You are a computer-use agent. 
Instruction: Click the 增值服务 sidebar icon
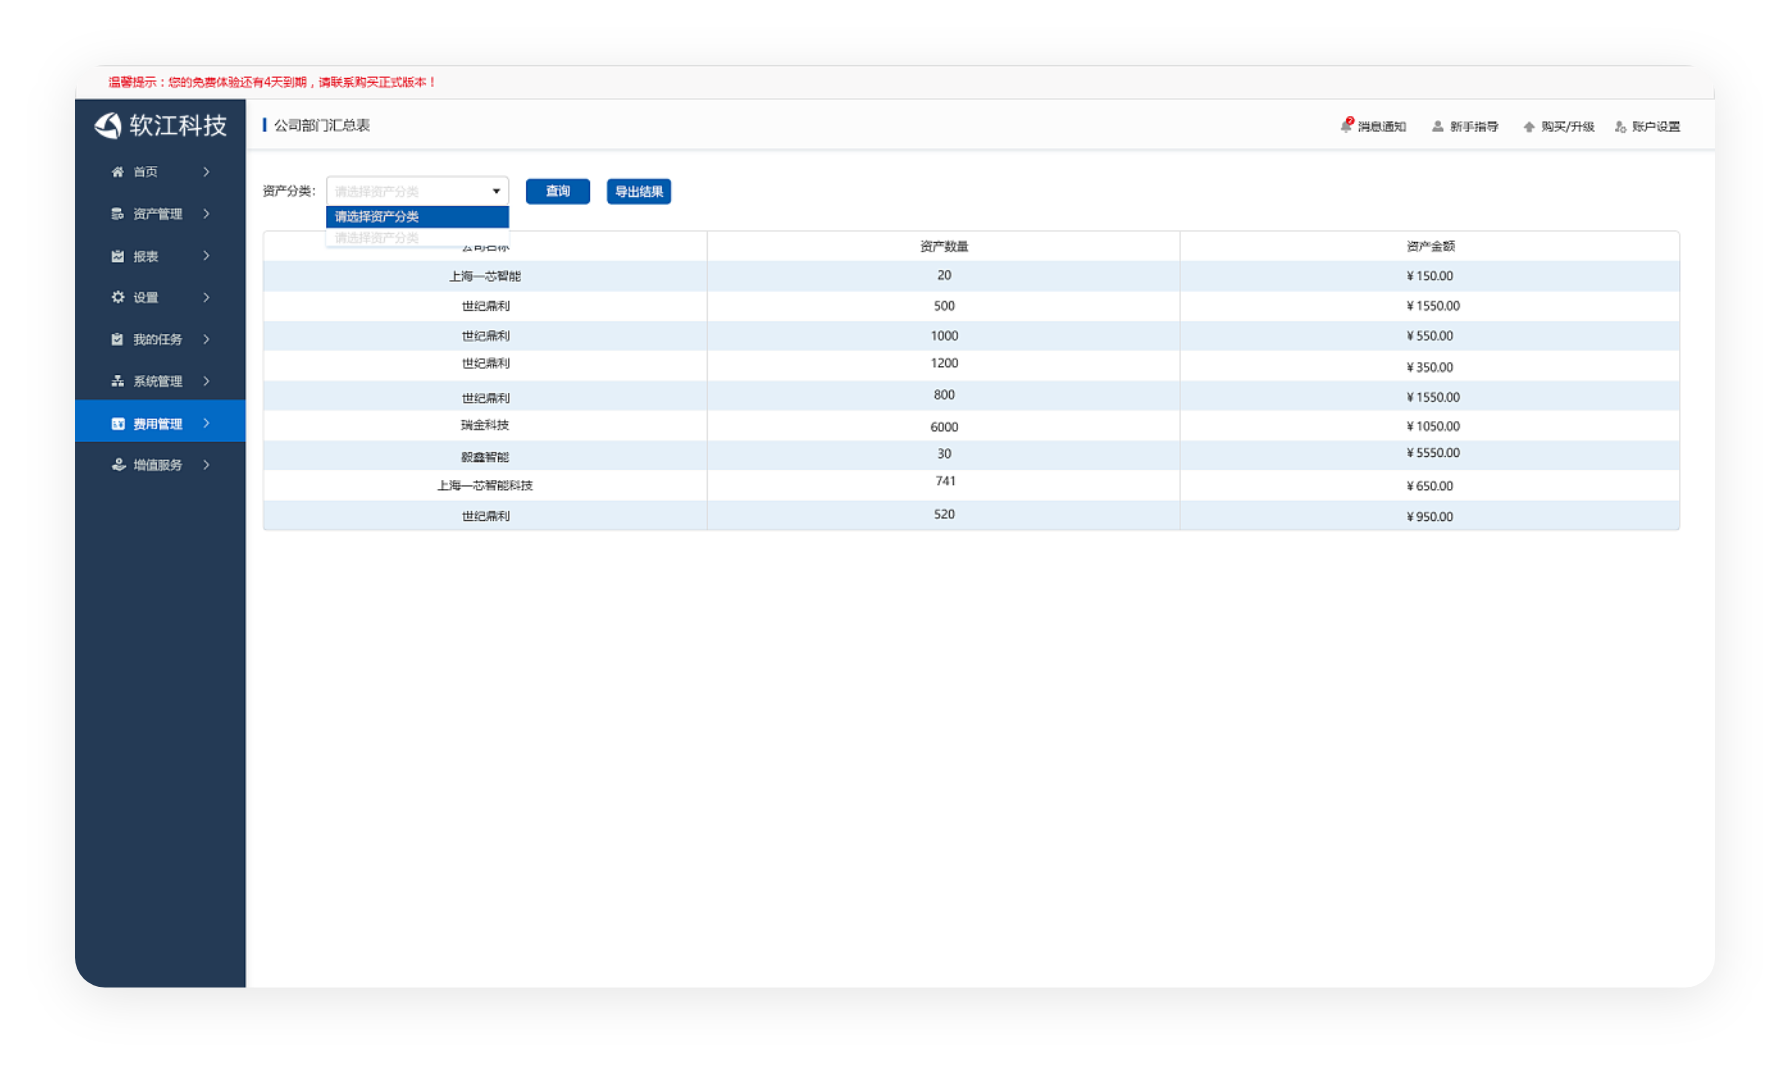point(117,465)
